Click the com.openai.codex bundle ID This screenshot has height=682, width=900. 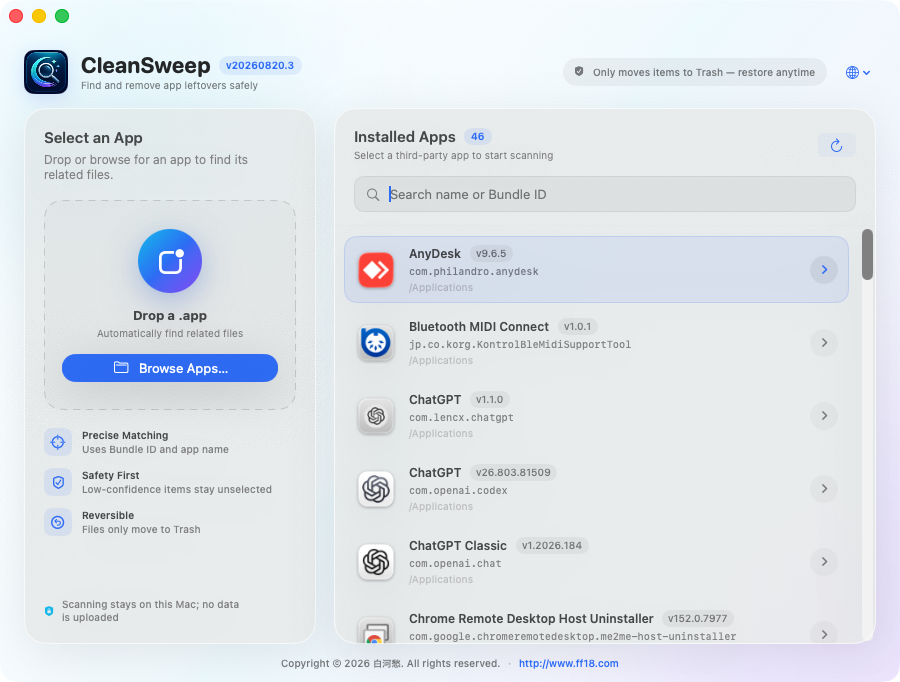coord(458,490)
